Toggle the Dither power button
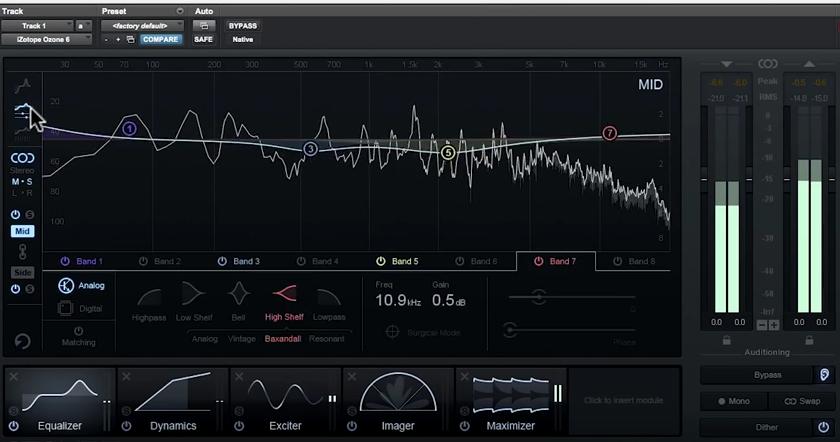 click(x=823, y=427)
